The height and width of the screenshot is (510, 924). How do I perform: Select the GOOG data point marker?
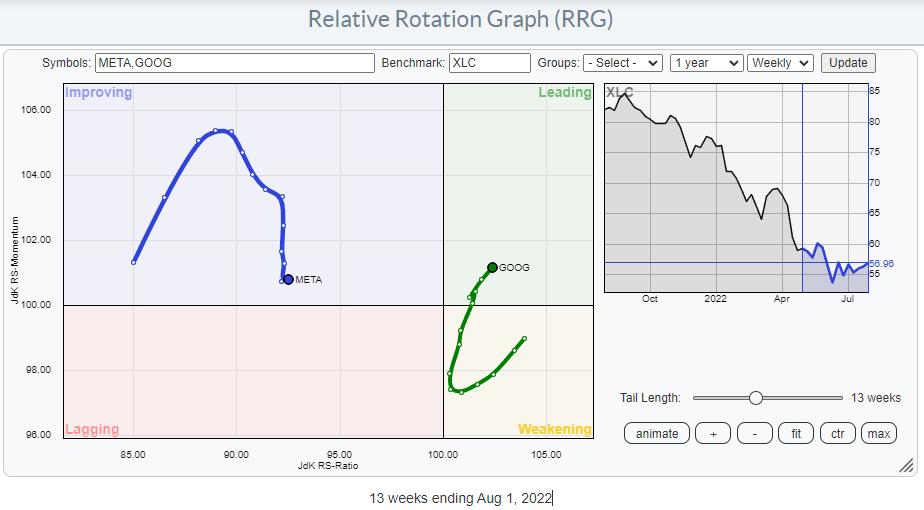pos(492,267)
